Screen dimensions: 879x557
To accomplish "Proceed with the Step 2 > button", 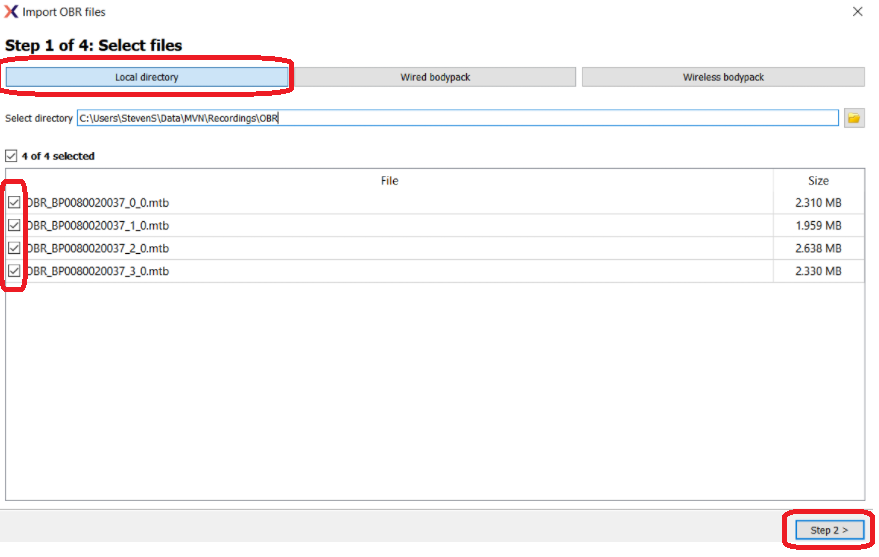I will tap(829, 530).
